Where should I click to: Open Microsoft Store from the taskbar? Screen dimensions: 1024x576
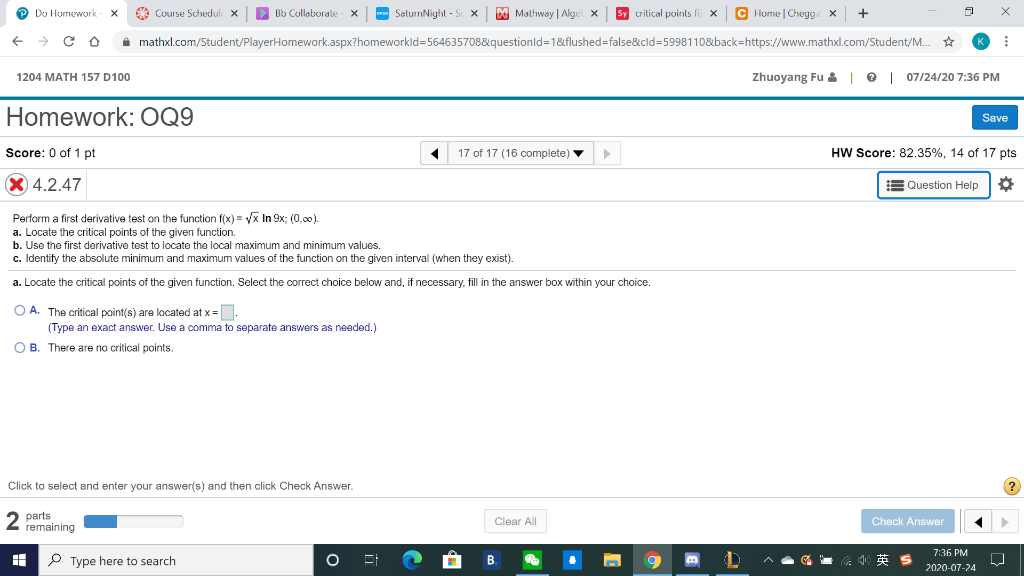[452, 560]
